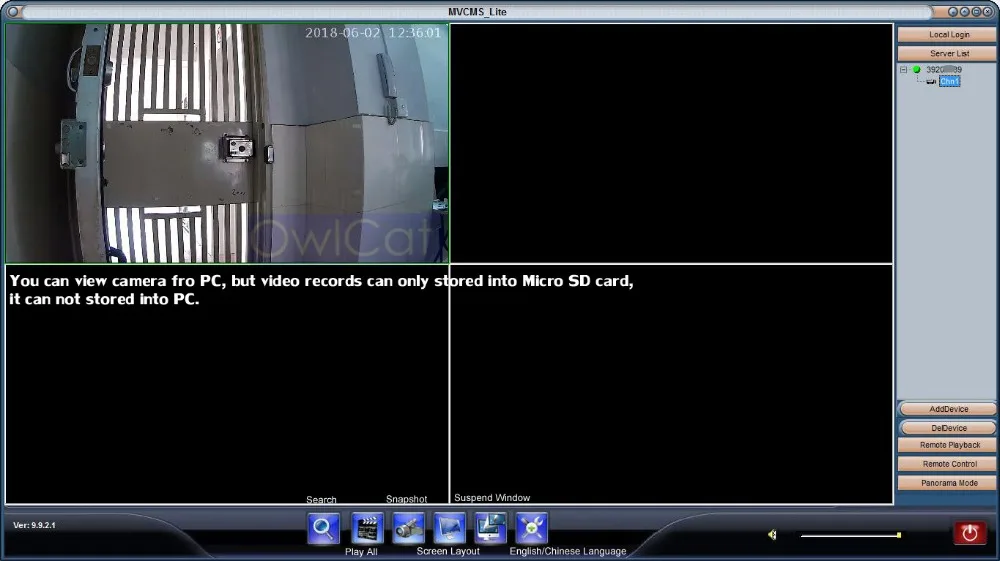Mute audio using the speaker icon

click(x=772, y=535)
